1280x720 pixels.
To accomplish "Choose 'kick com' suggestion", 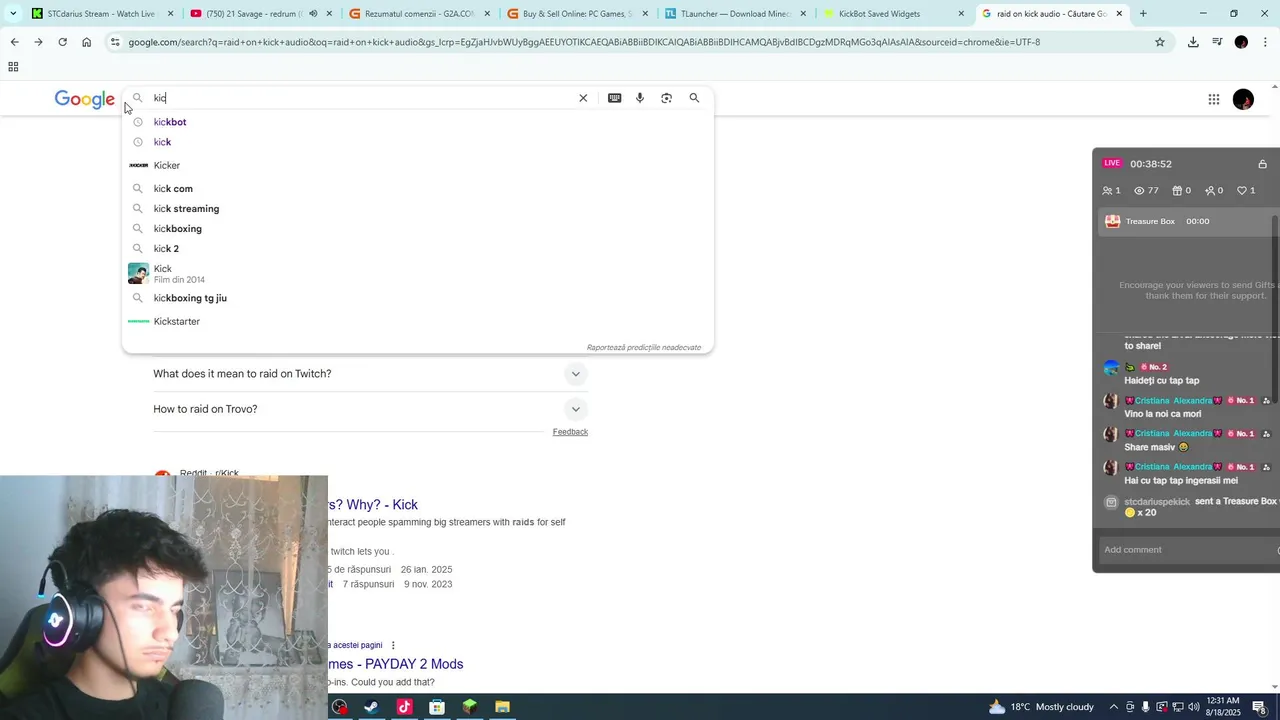I will click(418, 189).
